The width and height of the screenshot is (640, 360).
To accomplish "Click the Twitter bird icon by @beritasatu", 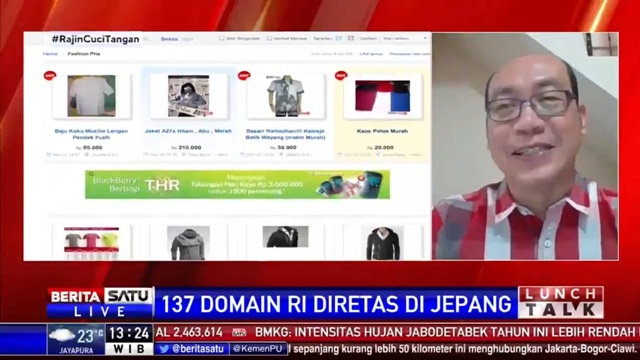I will (x=164, y=349).
